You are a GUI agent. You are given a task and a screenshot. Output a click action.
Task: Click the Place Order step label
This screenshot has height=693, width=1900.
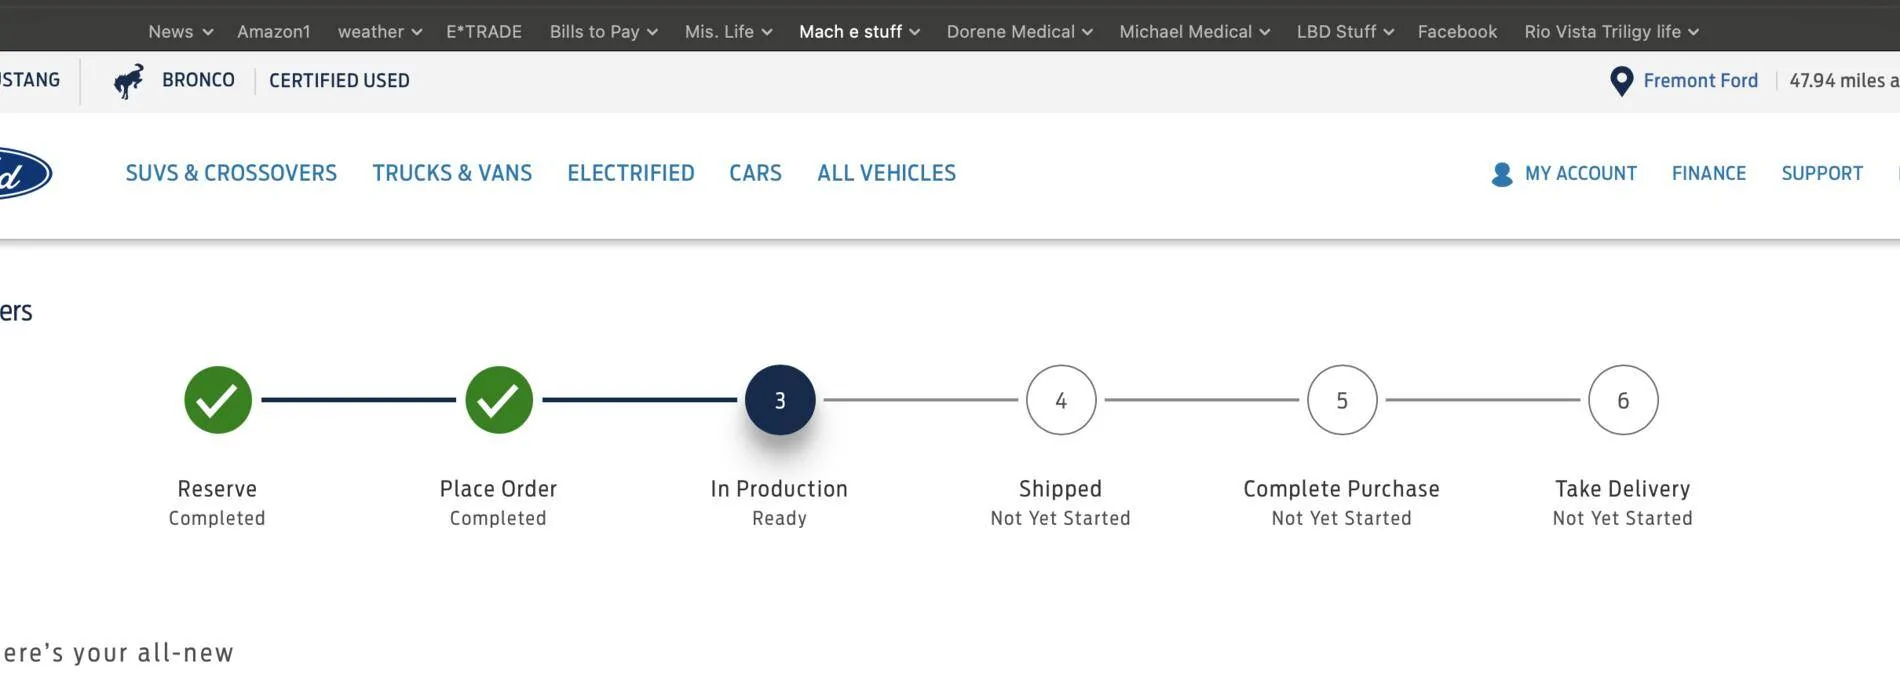pos(498,489)
